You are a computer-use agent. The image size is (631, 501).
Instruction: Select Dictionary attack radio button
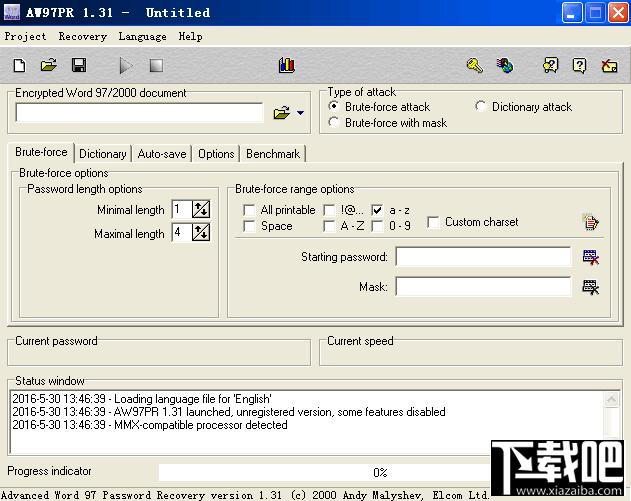coord(480,107)
